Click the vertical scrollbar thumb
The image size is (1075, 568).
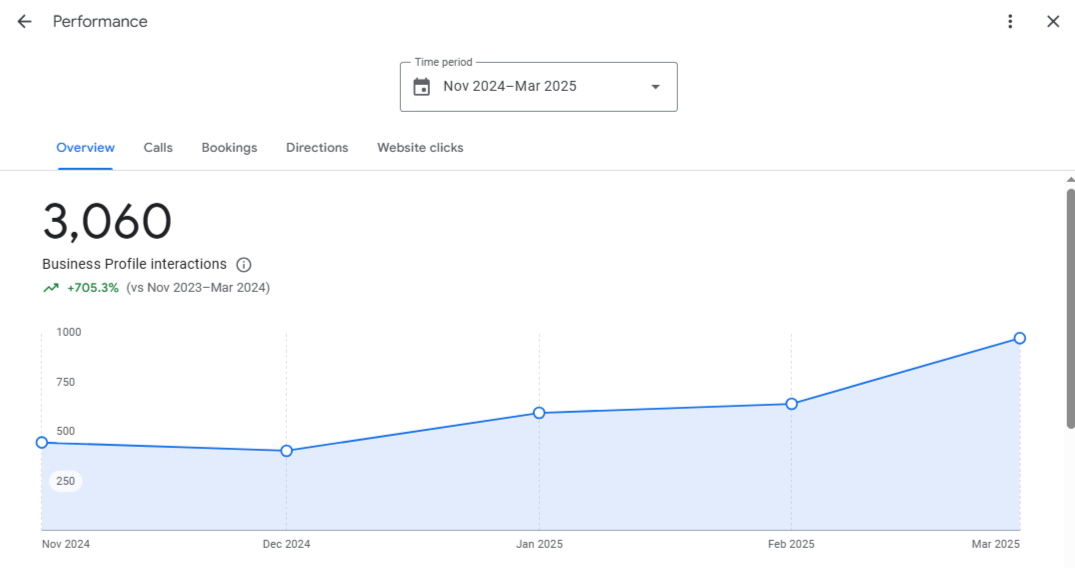pos(1070,309)
